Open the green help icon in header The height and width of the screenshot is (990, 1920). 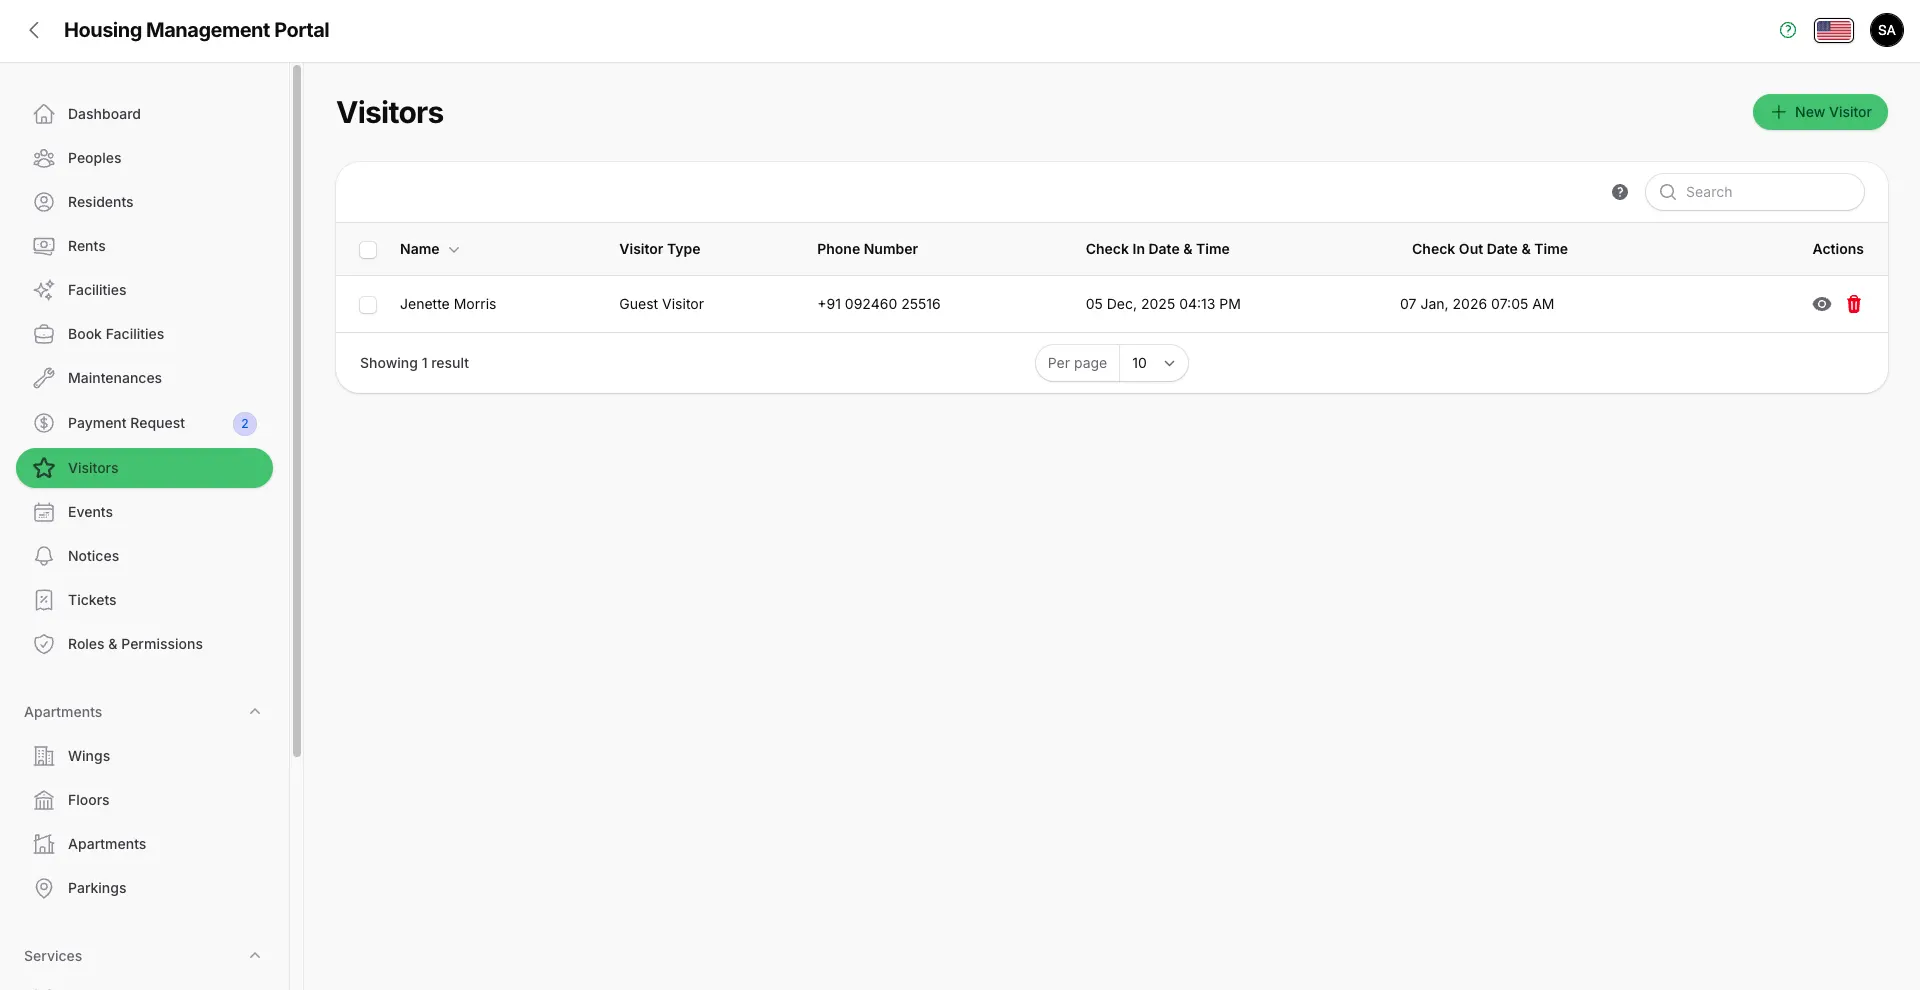point(1788,30)
